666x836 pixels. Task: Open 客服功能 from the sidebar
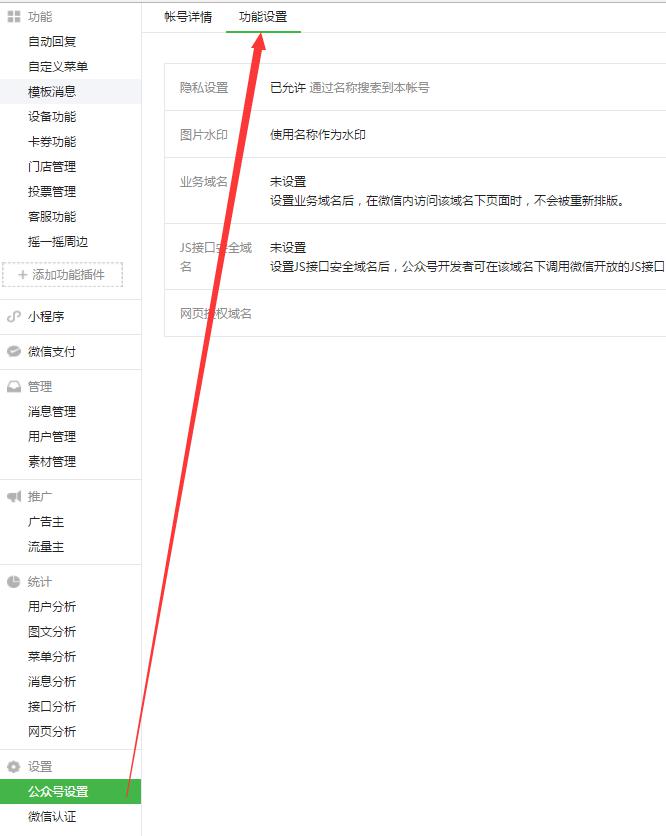(x=52, y=217)
